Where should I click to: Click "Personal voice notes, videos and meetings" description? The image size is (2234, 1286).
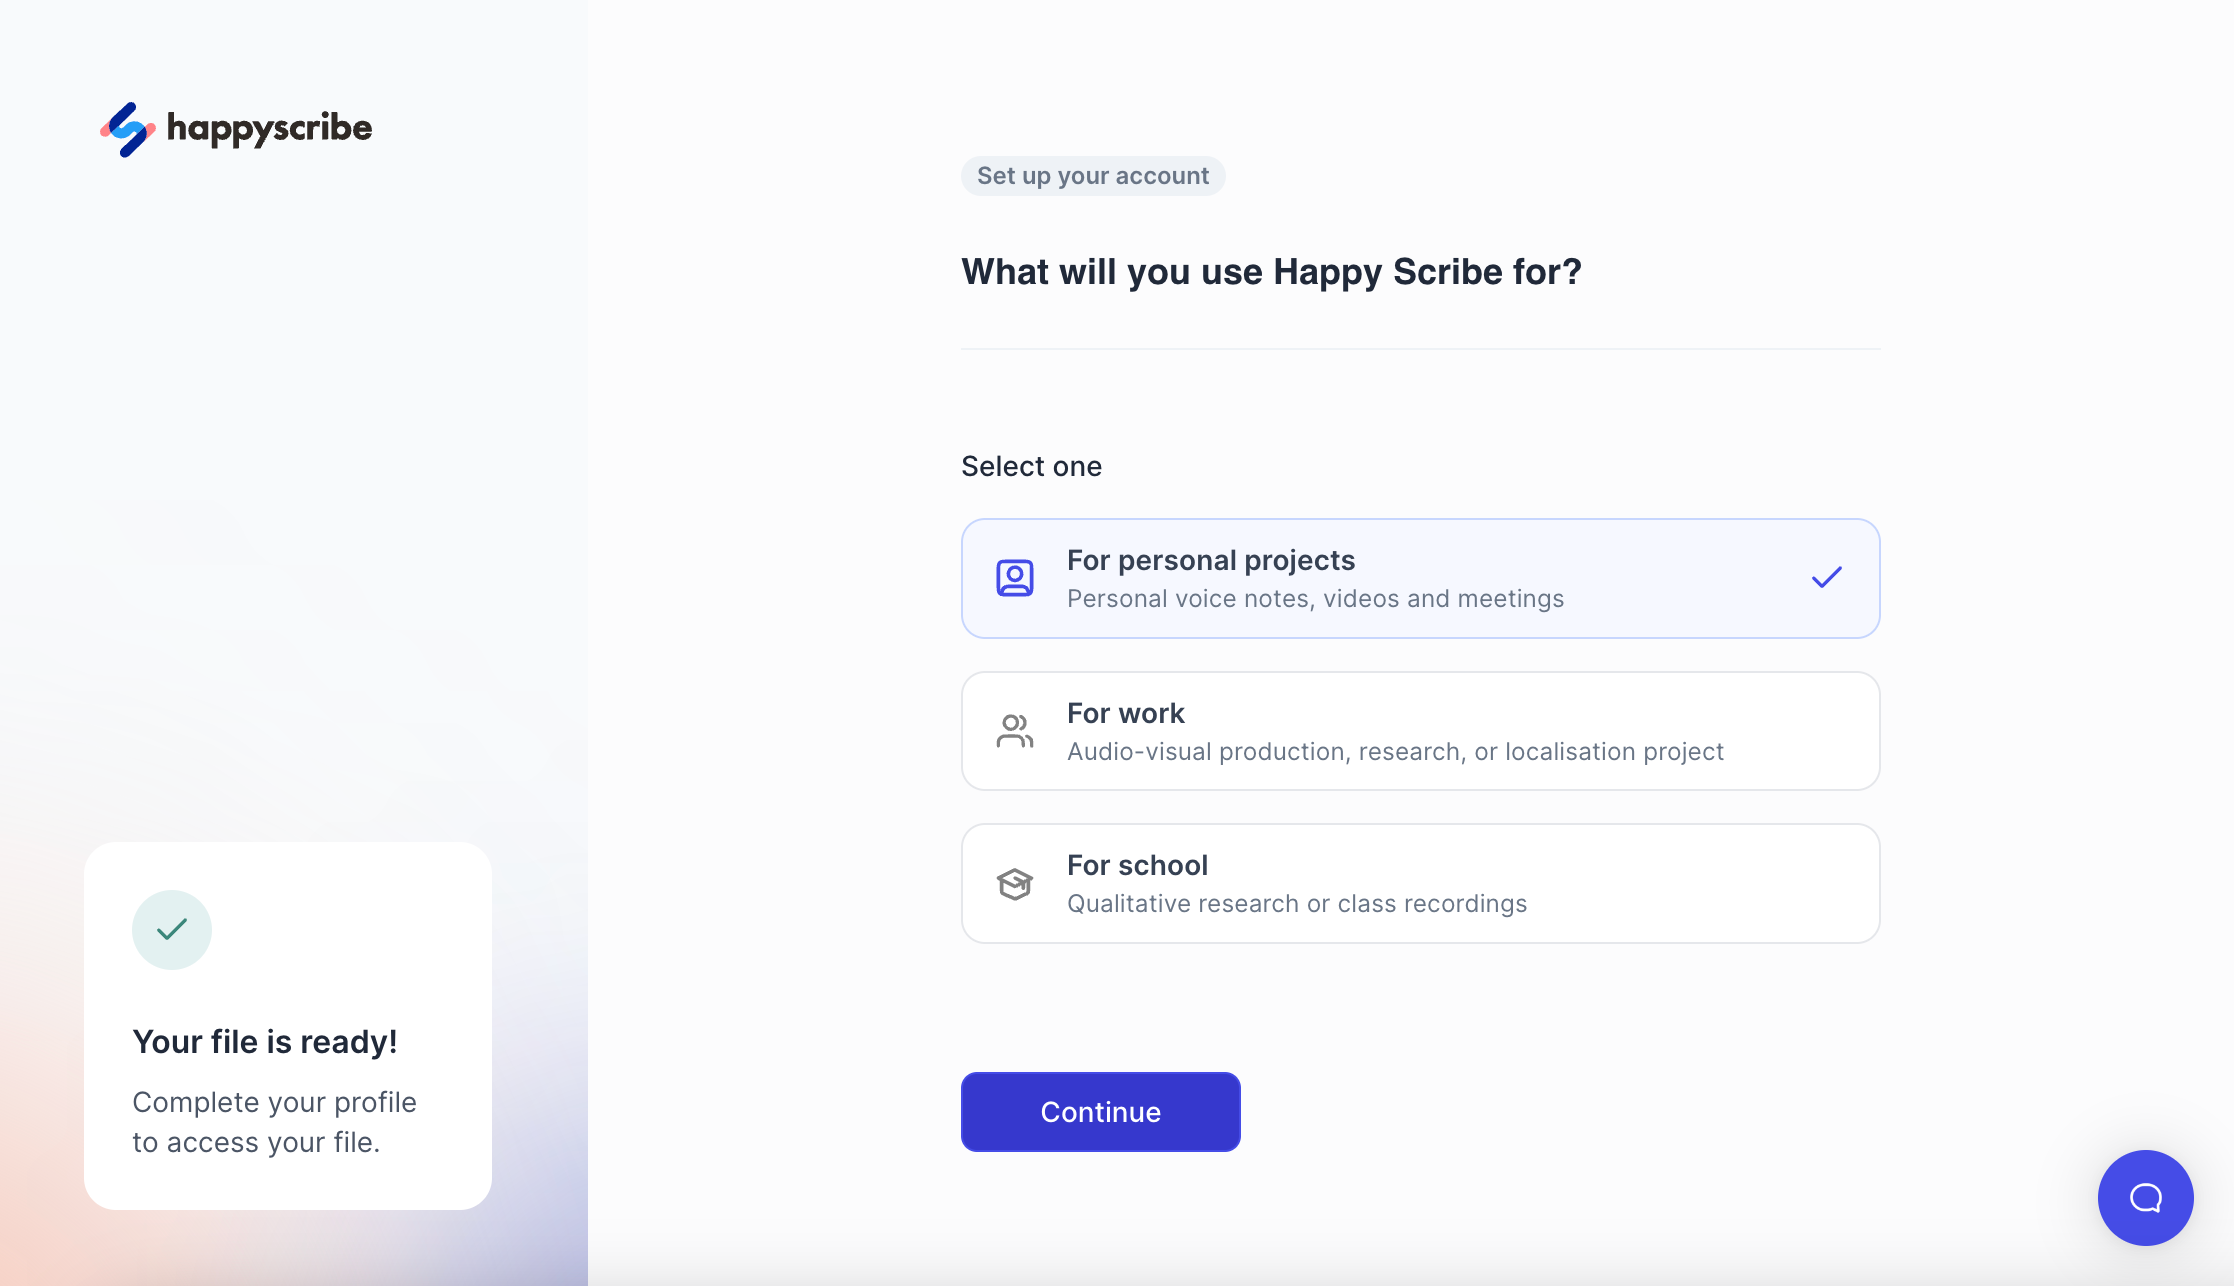click(1315, 599)
